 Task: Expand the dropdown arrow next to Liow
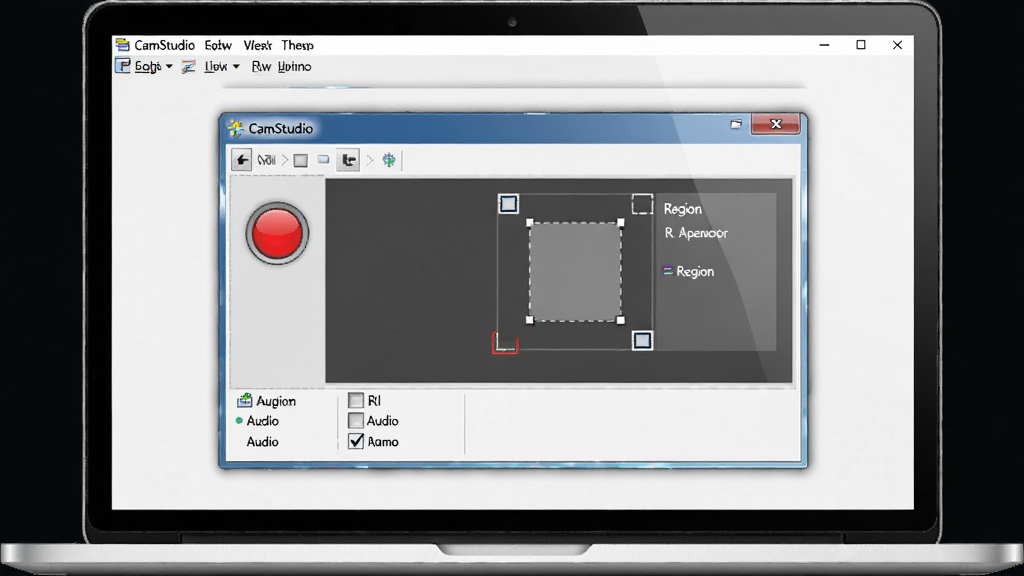tap(236, 67)
